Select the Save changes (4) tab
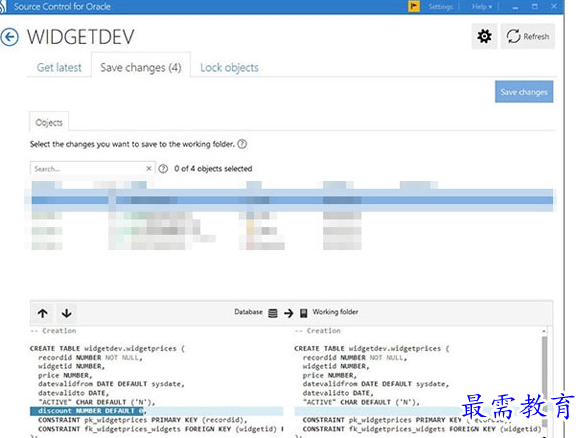This screenshot has height=438, width=583. click(141, 68)
